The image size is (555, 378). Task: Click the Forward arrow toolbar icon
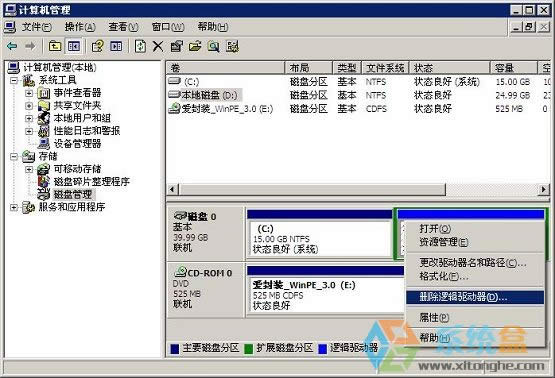pyautogui.click(x=30, y=46)
